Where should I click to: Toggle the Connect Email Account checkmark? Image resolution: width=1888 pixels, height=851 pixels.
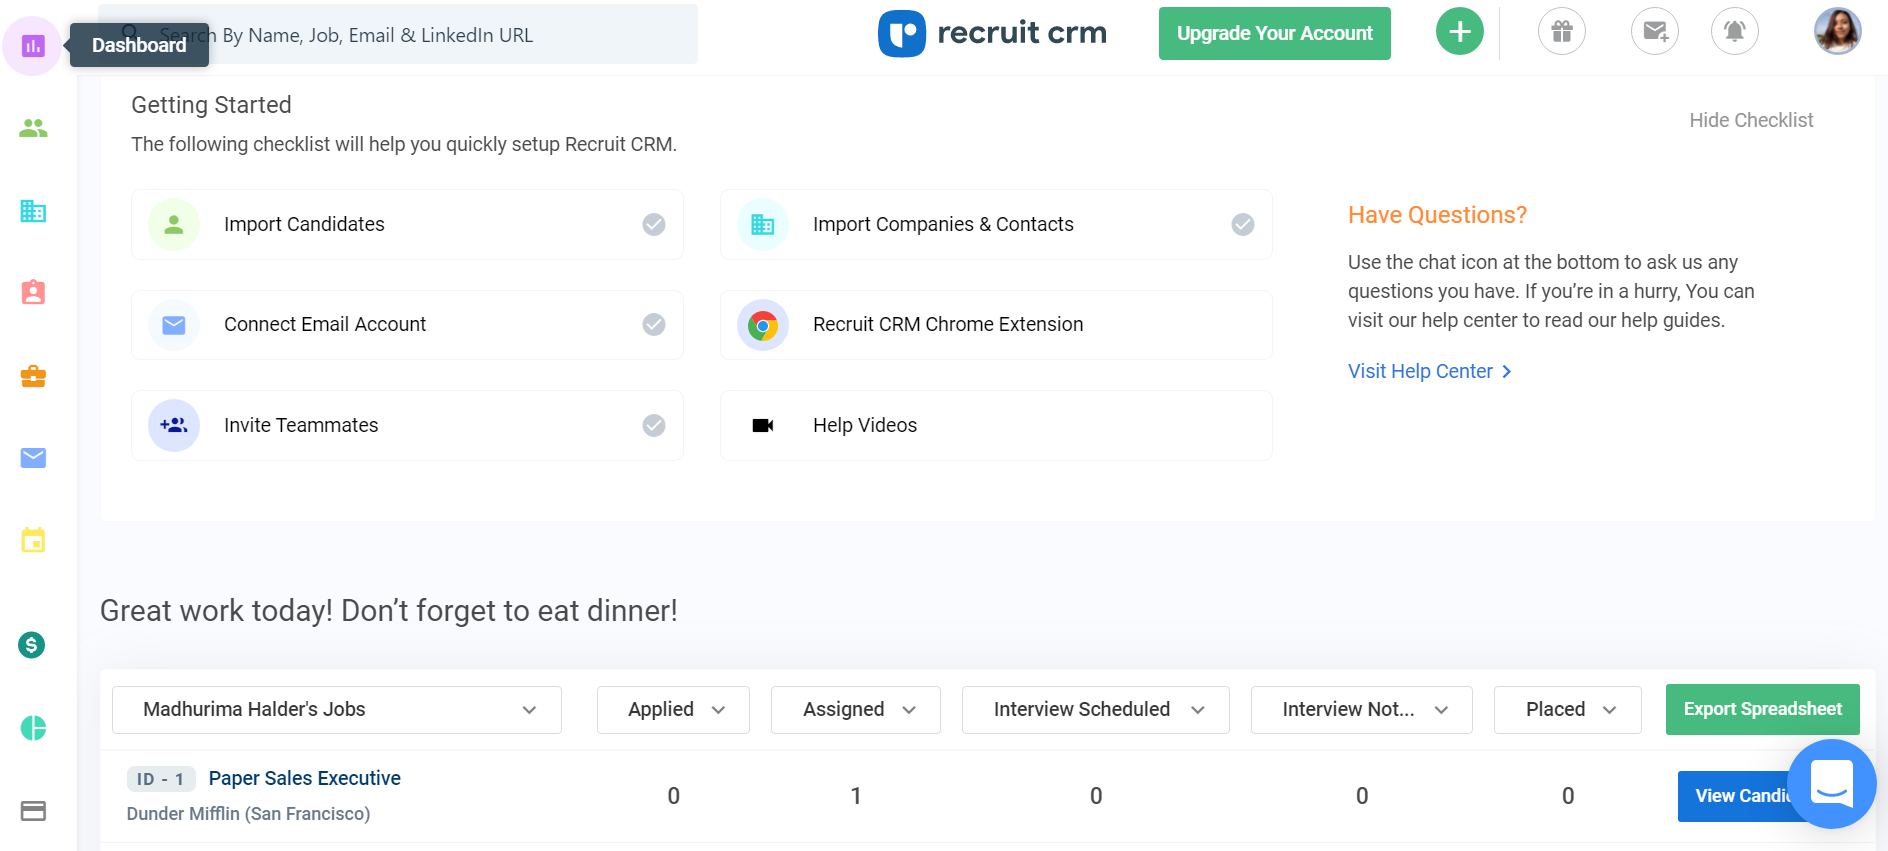click(x=654, y=324)
